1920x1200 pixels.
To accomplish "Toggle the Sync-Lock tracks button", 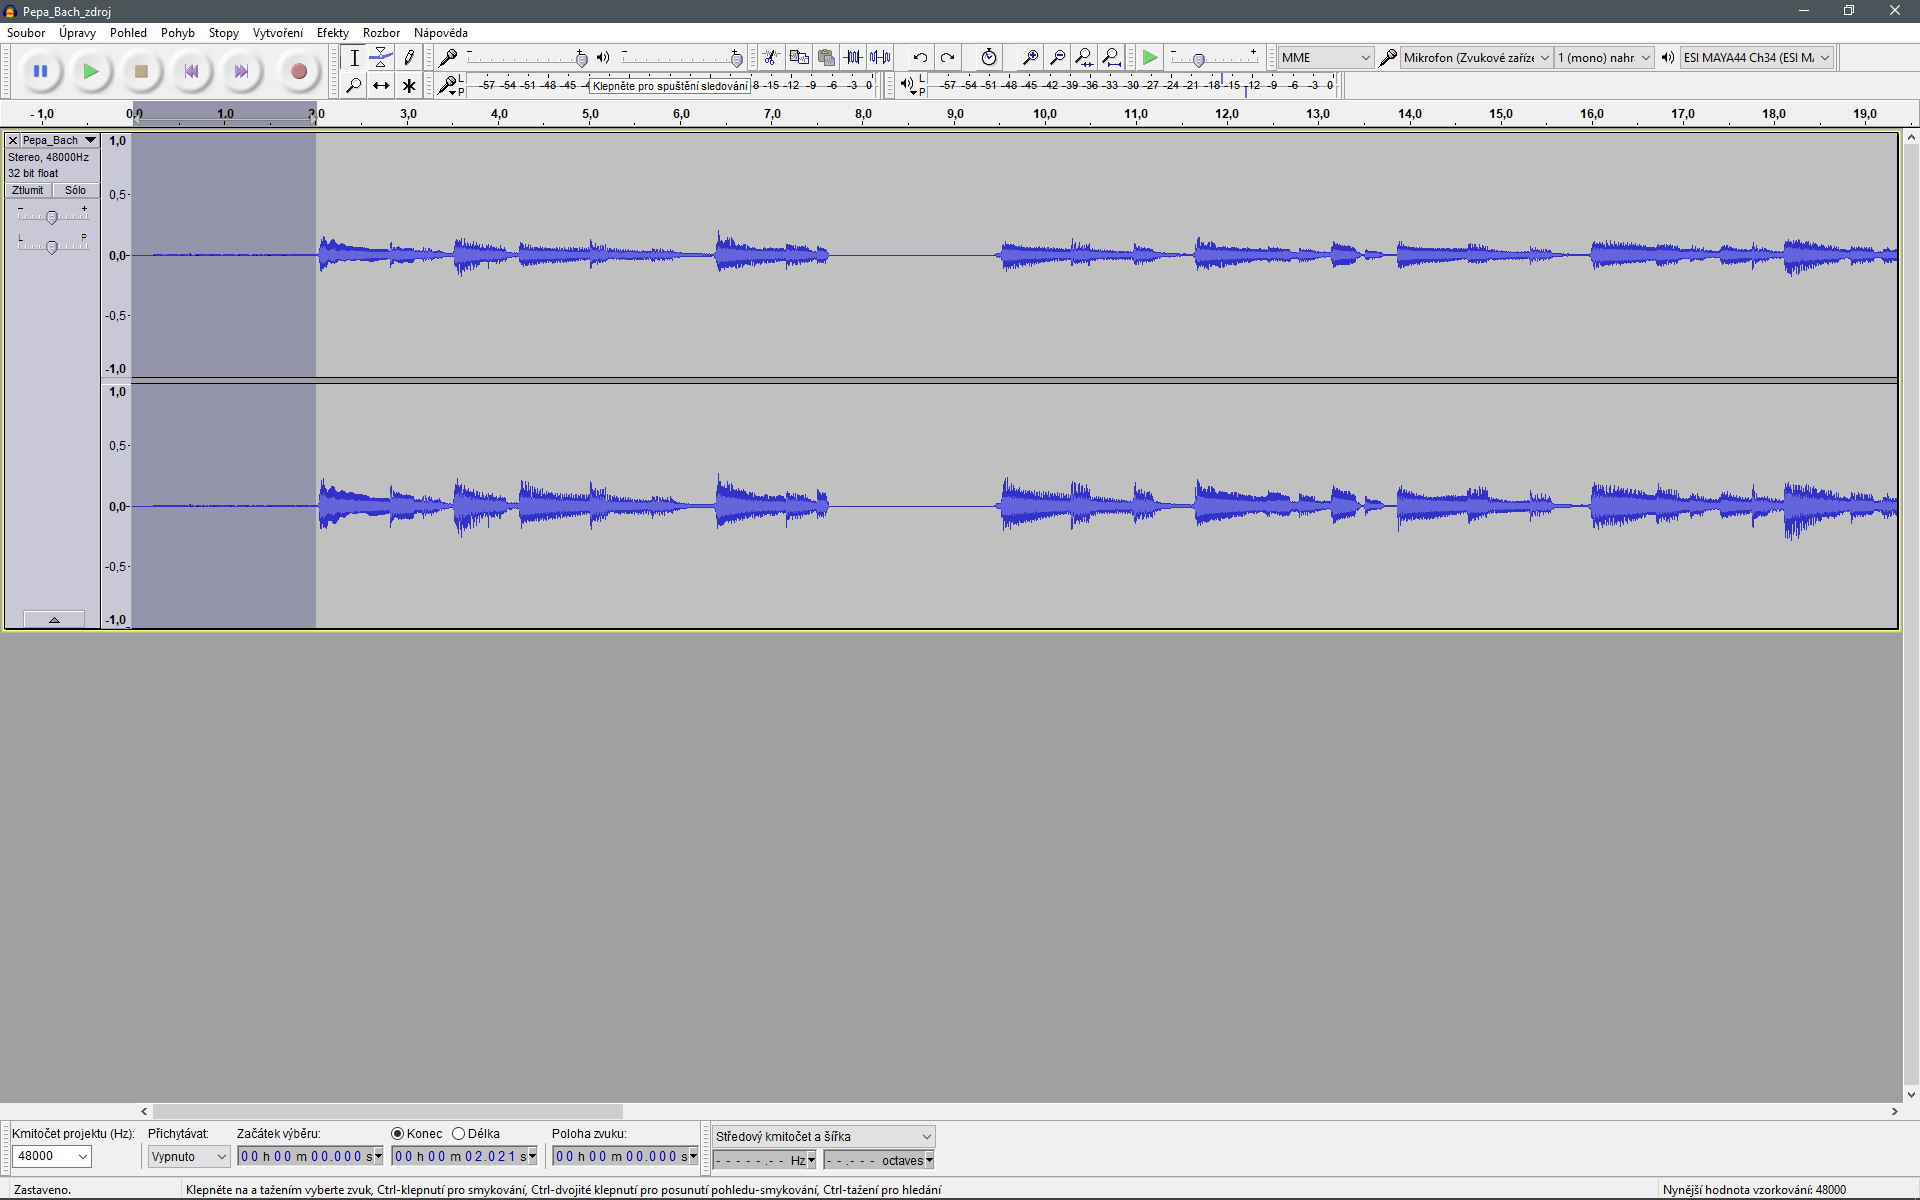I will coord(989,58).
